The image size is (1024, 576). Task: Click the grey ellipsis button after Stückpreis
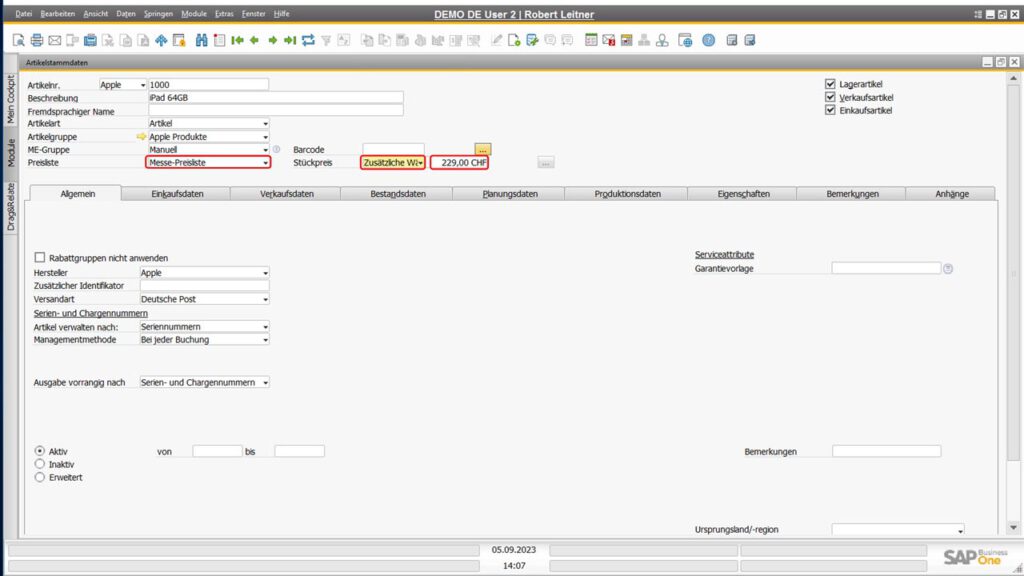[546, 163]
